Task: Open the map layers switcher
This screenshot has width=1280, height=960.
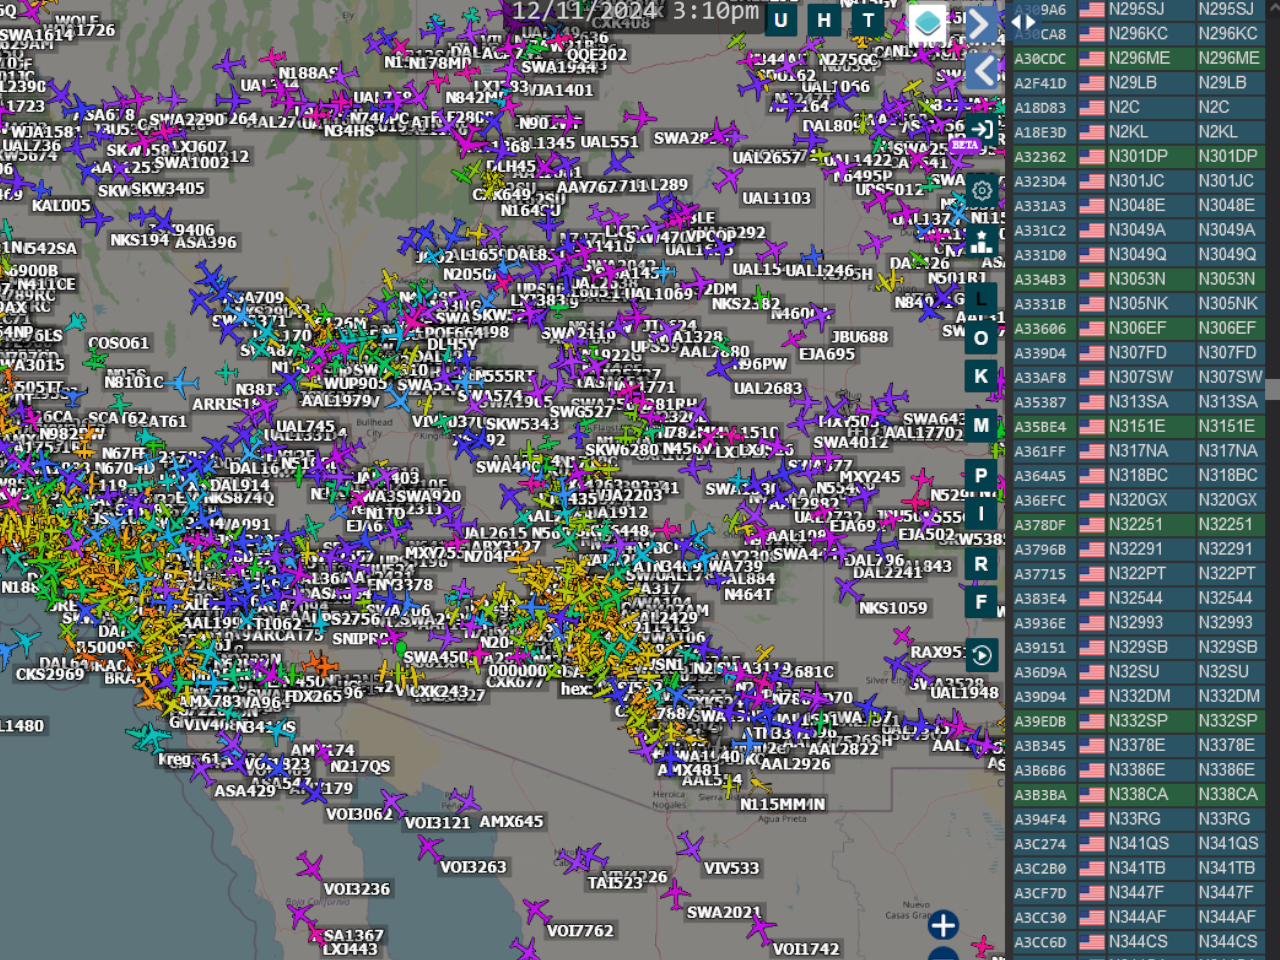Action: tap(927, 22)
